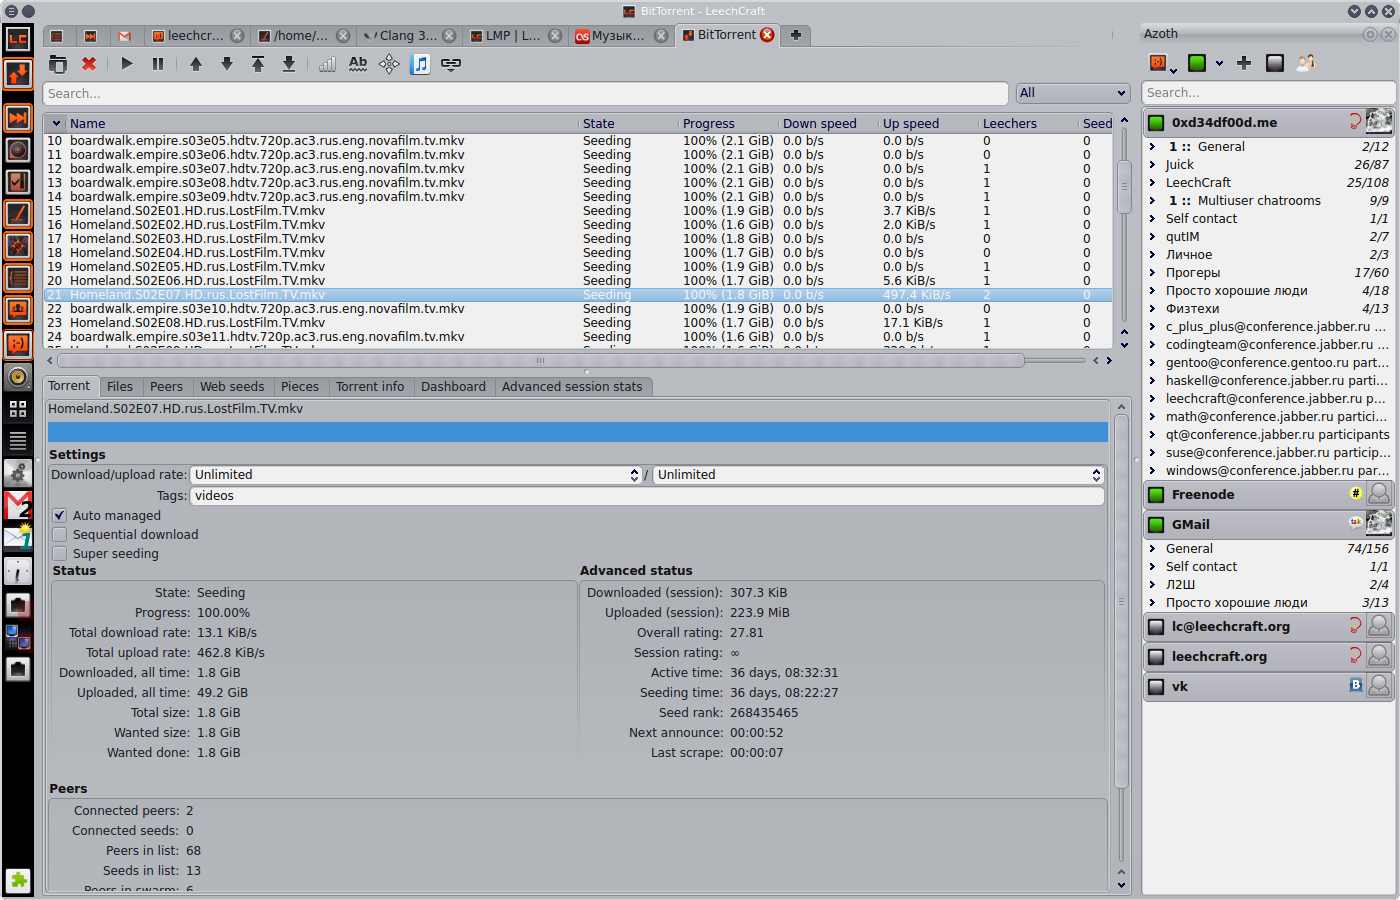1400x900 pixels.
Task: Click the stacked pages icon in BitTorrent toolbar
Action: tap(58, 64)
